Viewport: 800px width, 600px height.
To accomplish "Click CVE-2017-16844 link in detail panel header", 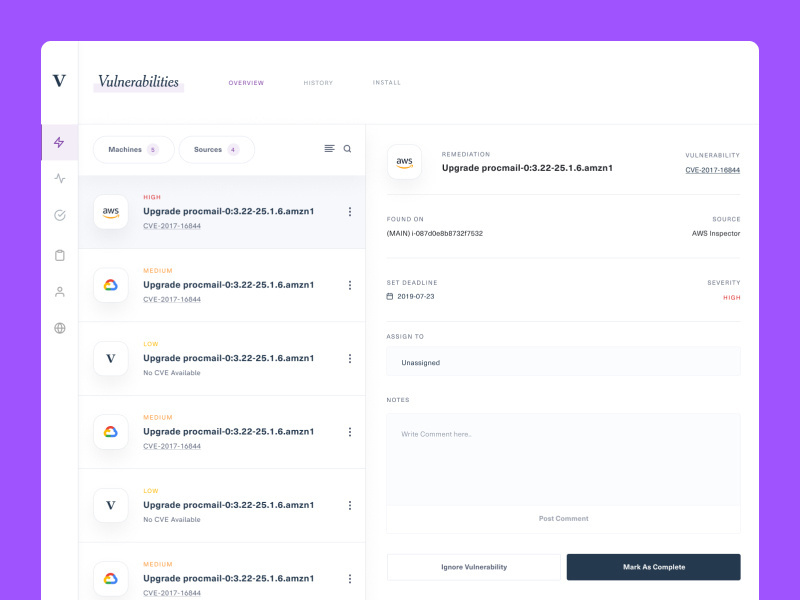I will [x=712, y=170].
